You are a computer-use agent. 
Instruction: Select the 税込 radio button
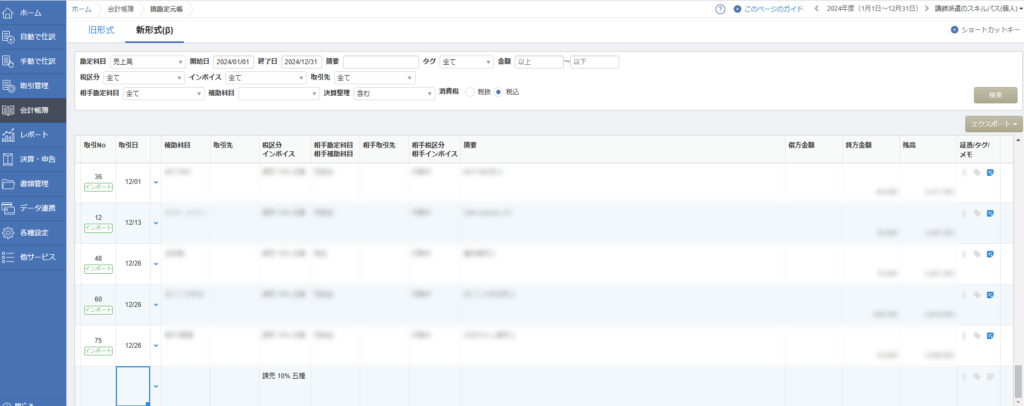500,92
